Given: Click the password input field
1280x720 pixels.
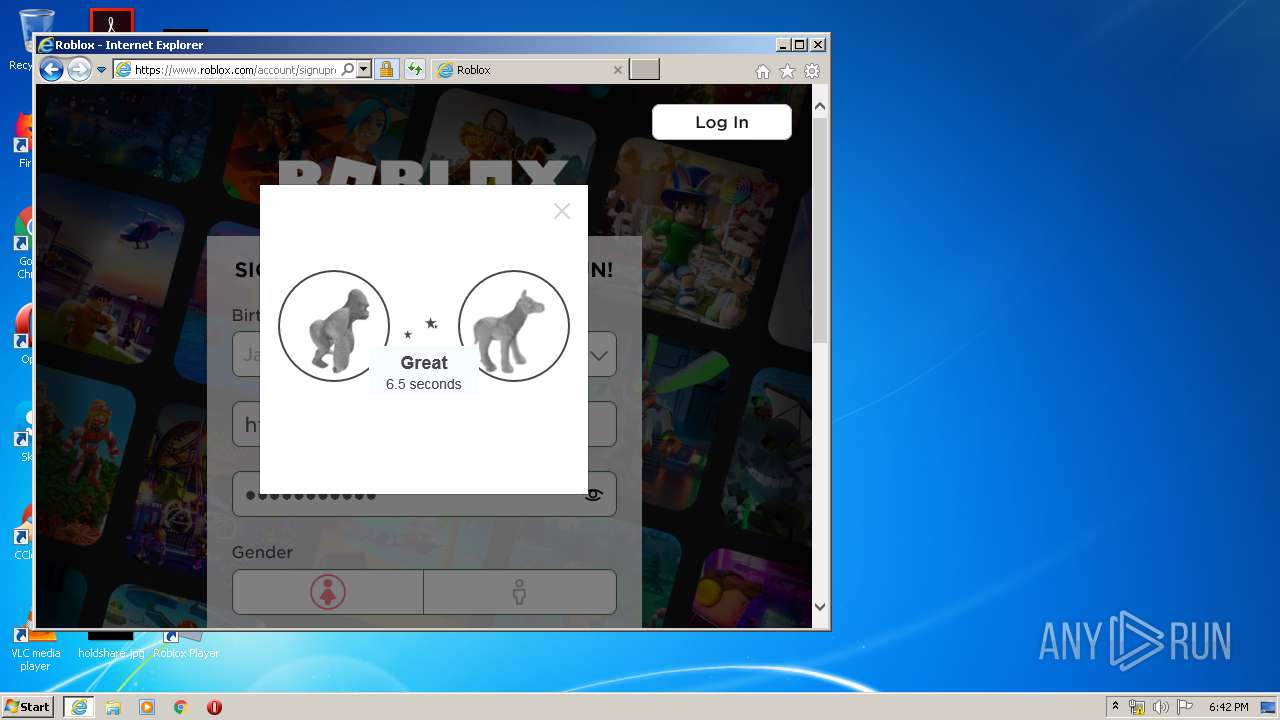Looking at the screenshot, I should 424,494.
